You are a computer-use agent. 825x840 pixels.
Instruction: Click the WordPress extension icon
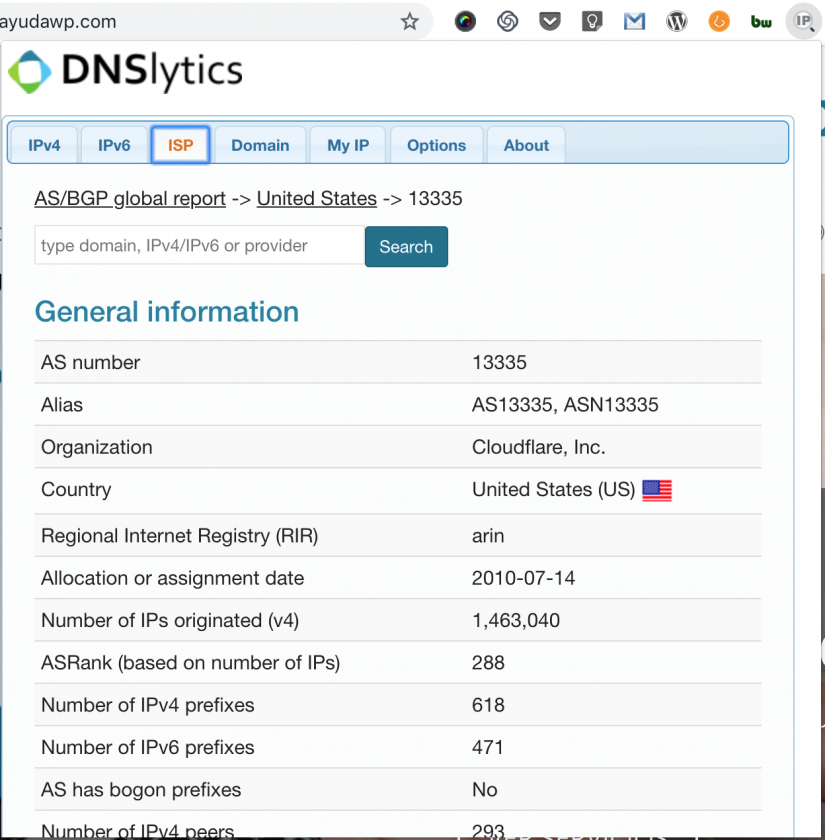click(x=677, y=21)
